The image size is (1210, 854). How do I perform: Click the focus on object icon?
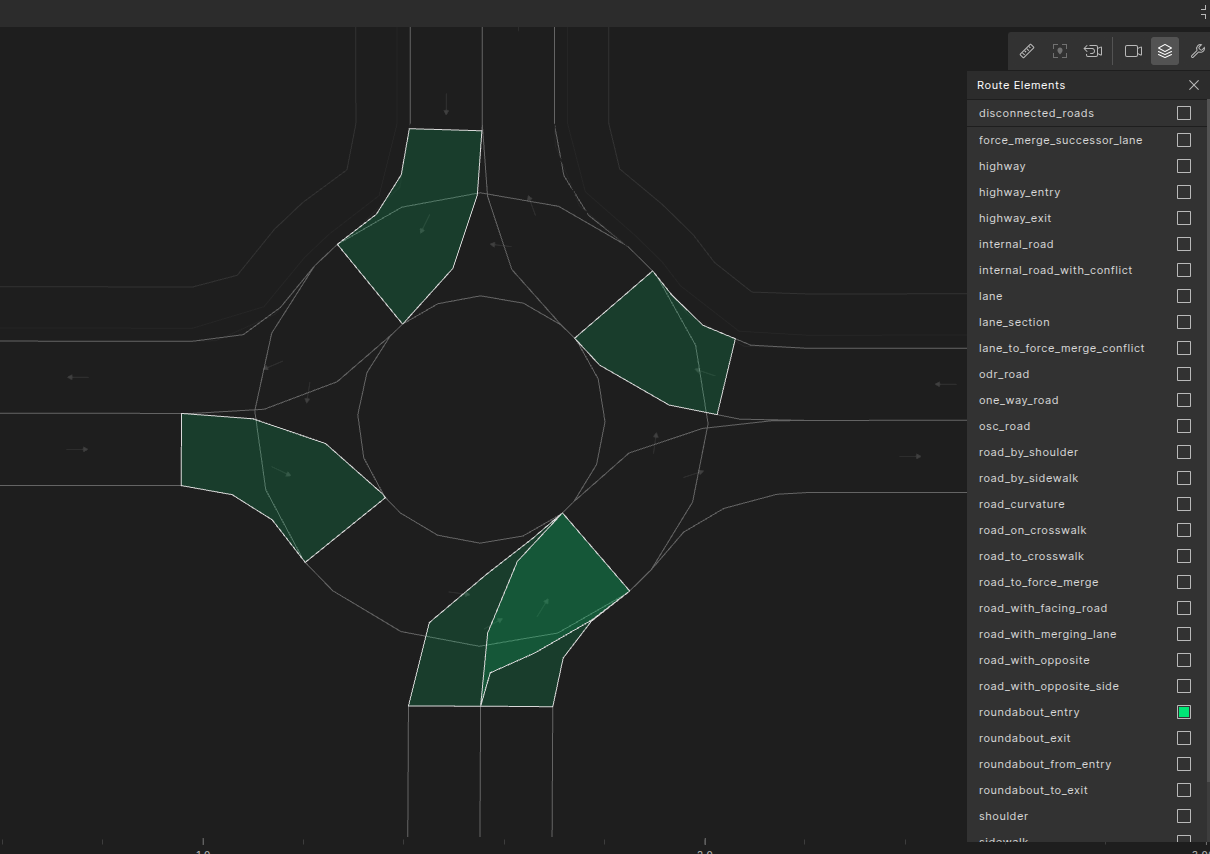(1060, 51)
